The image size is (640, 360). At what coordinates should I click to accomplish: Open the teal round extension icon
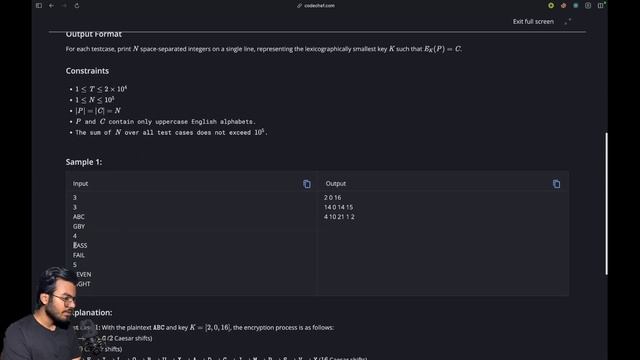(576, 6)
